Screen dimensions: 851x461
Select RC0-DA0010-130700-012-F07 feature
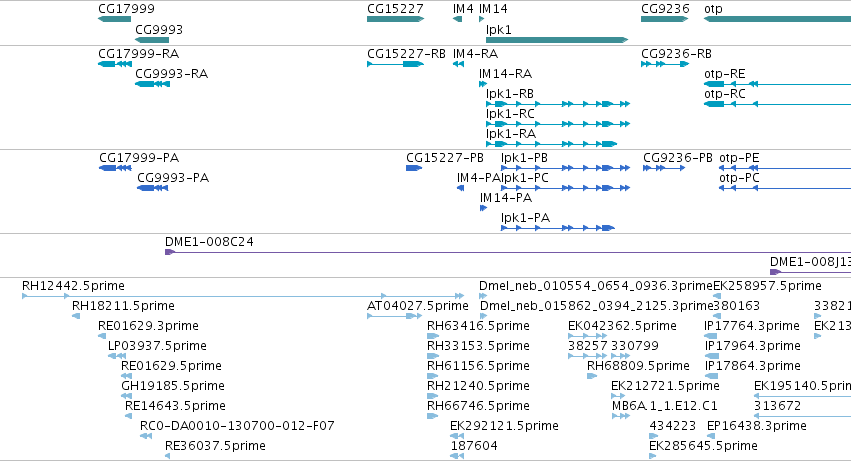pos(146,436)
